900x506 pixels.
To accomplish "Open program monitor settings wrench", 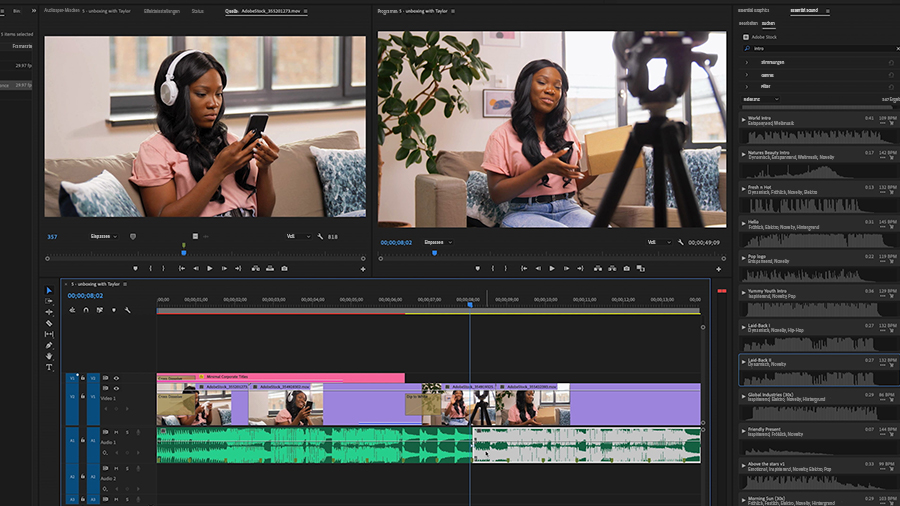I will pos(680,242).
